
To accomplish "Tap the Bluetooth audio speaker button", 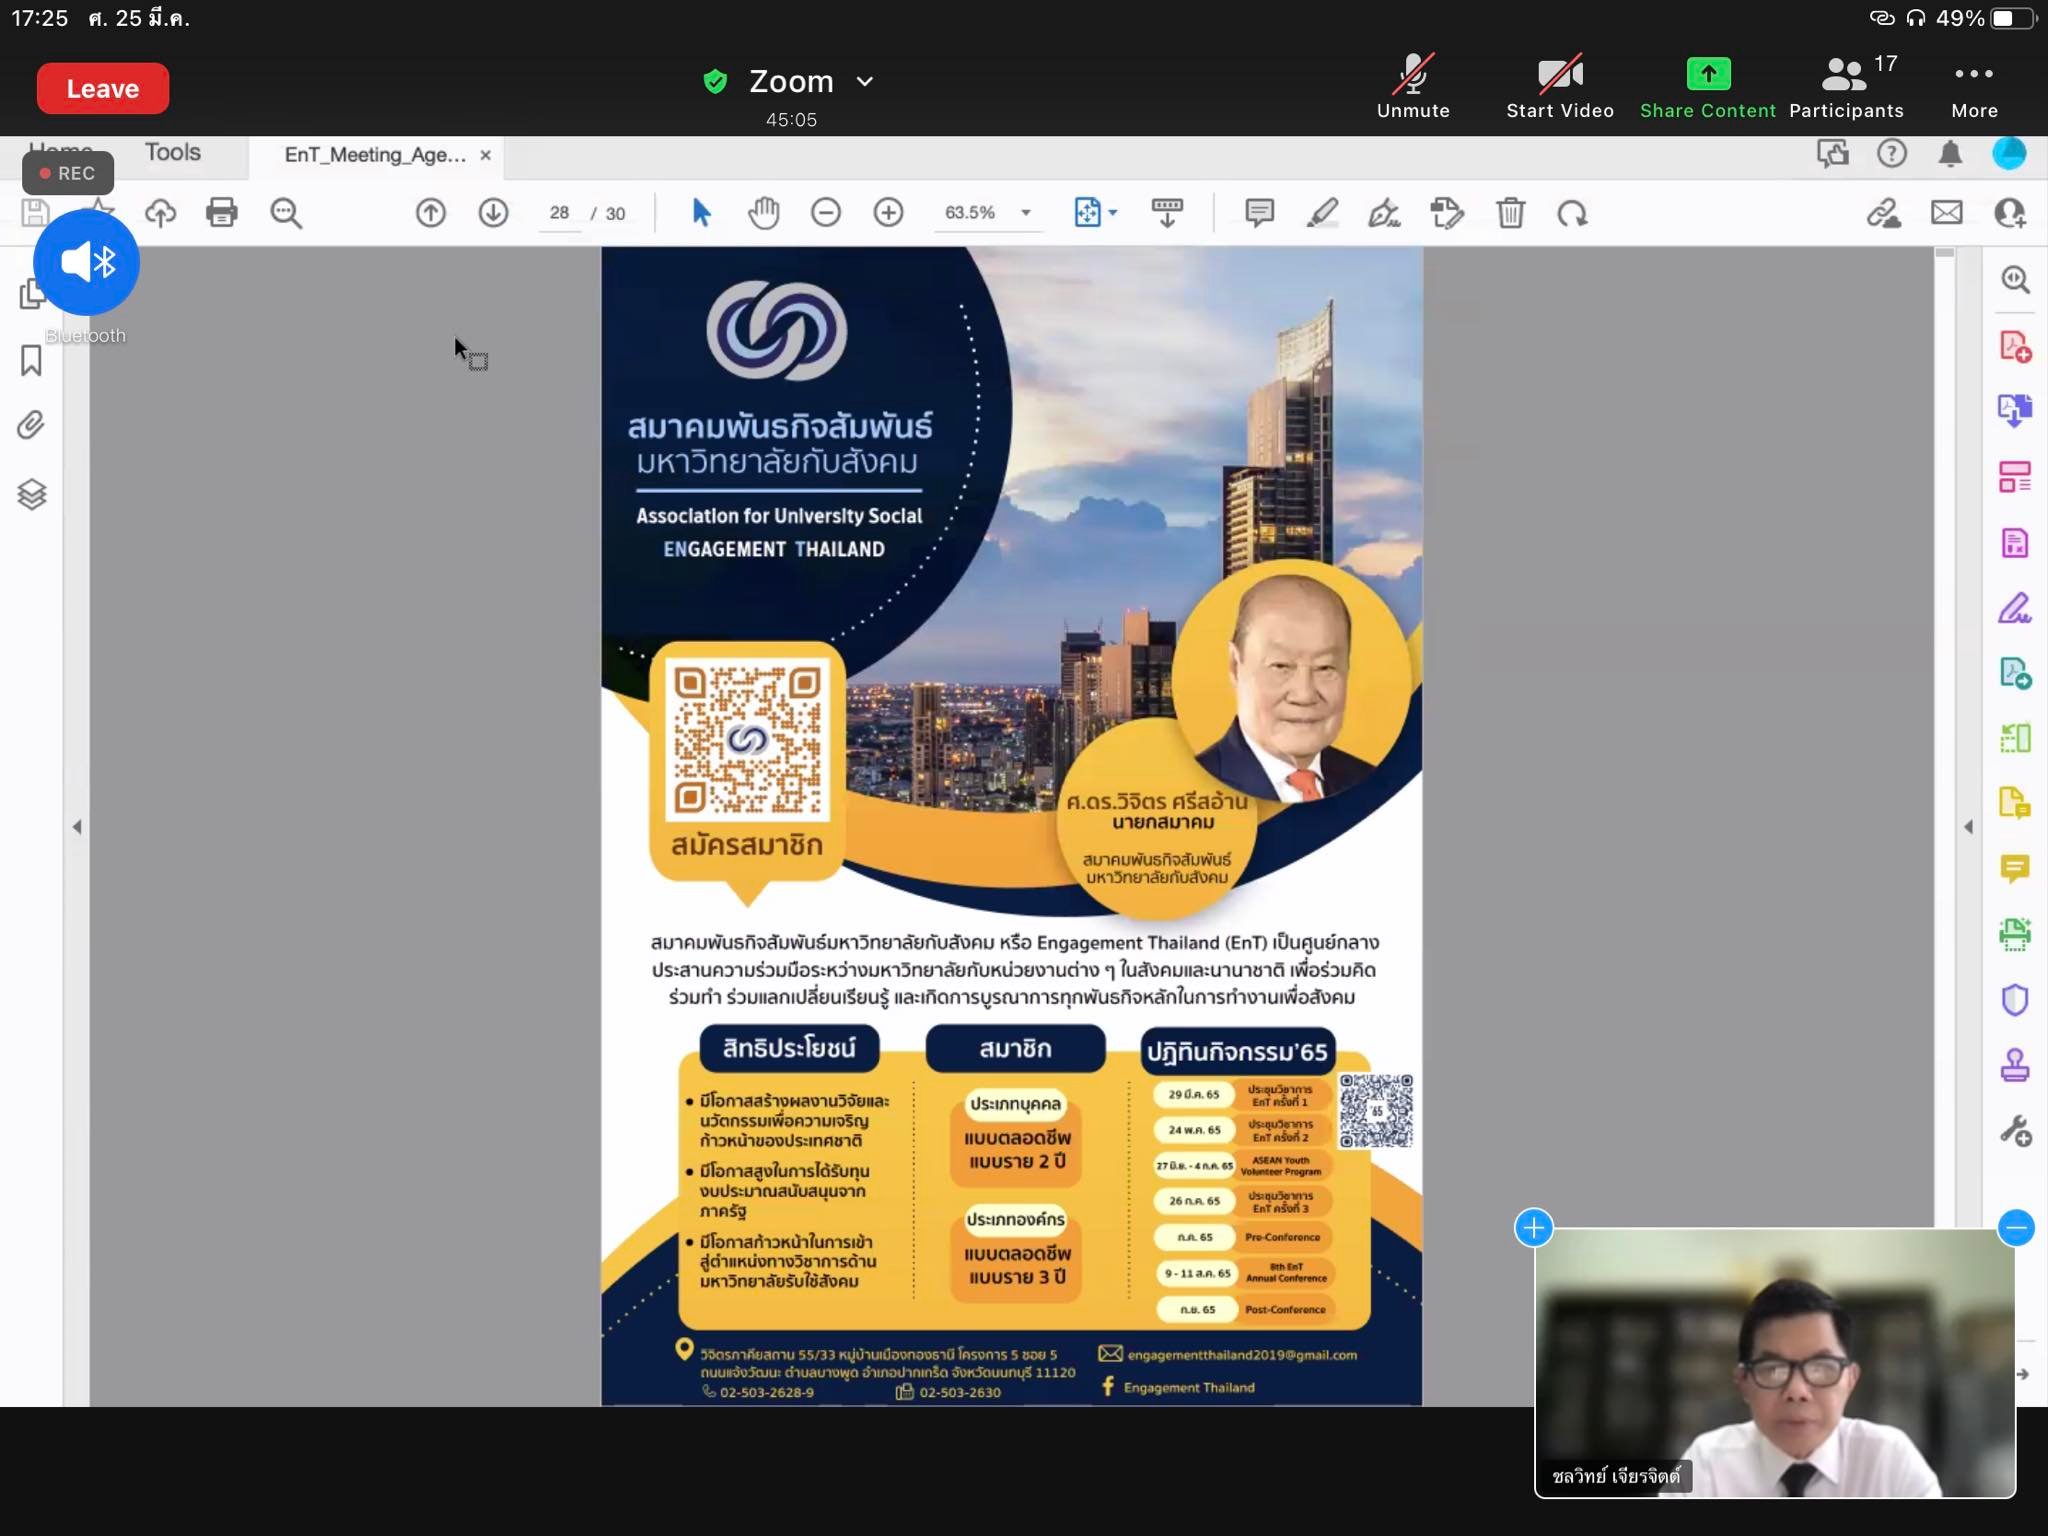I will [x=86, y=262].
